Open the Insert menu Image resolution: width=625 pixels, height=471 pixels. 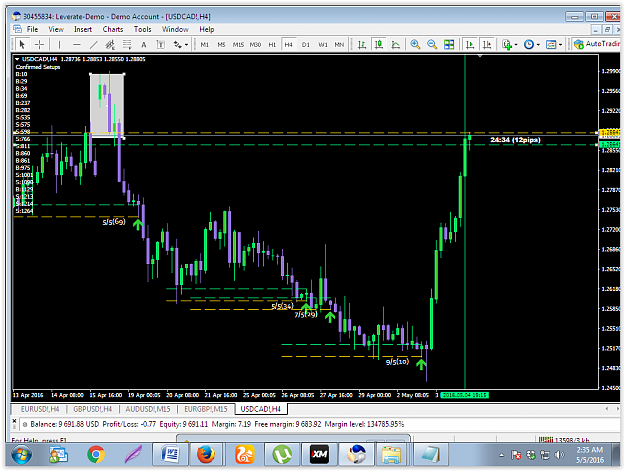[83, 29]
